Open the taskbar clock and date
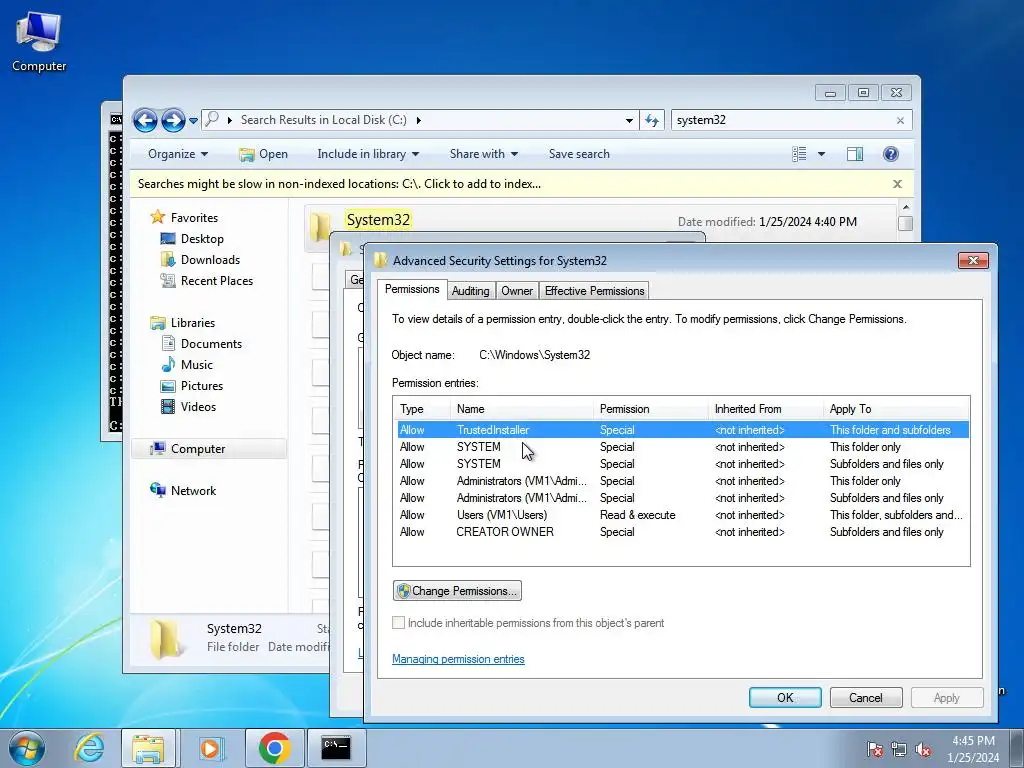Viewport: 1024px width, 768px height. click(x=973, y=749)
